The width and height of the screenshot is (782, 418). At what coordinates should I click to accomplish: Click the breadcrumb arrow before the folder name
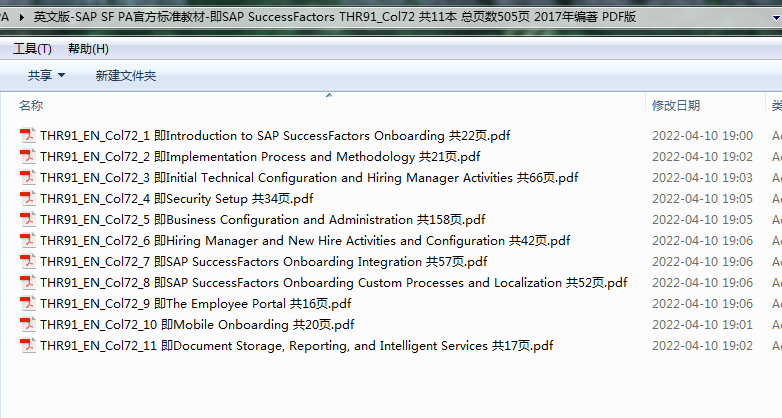click(21, 17)
